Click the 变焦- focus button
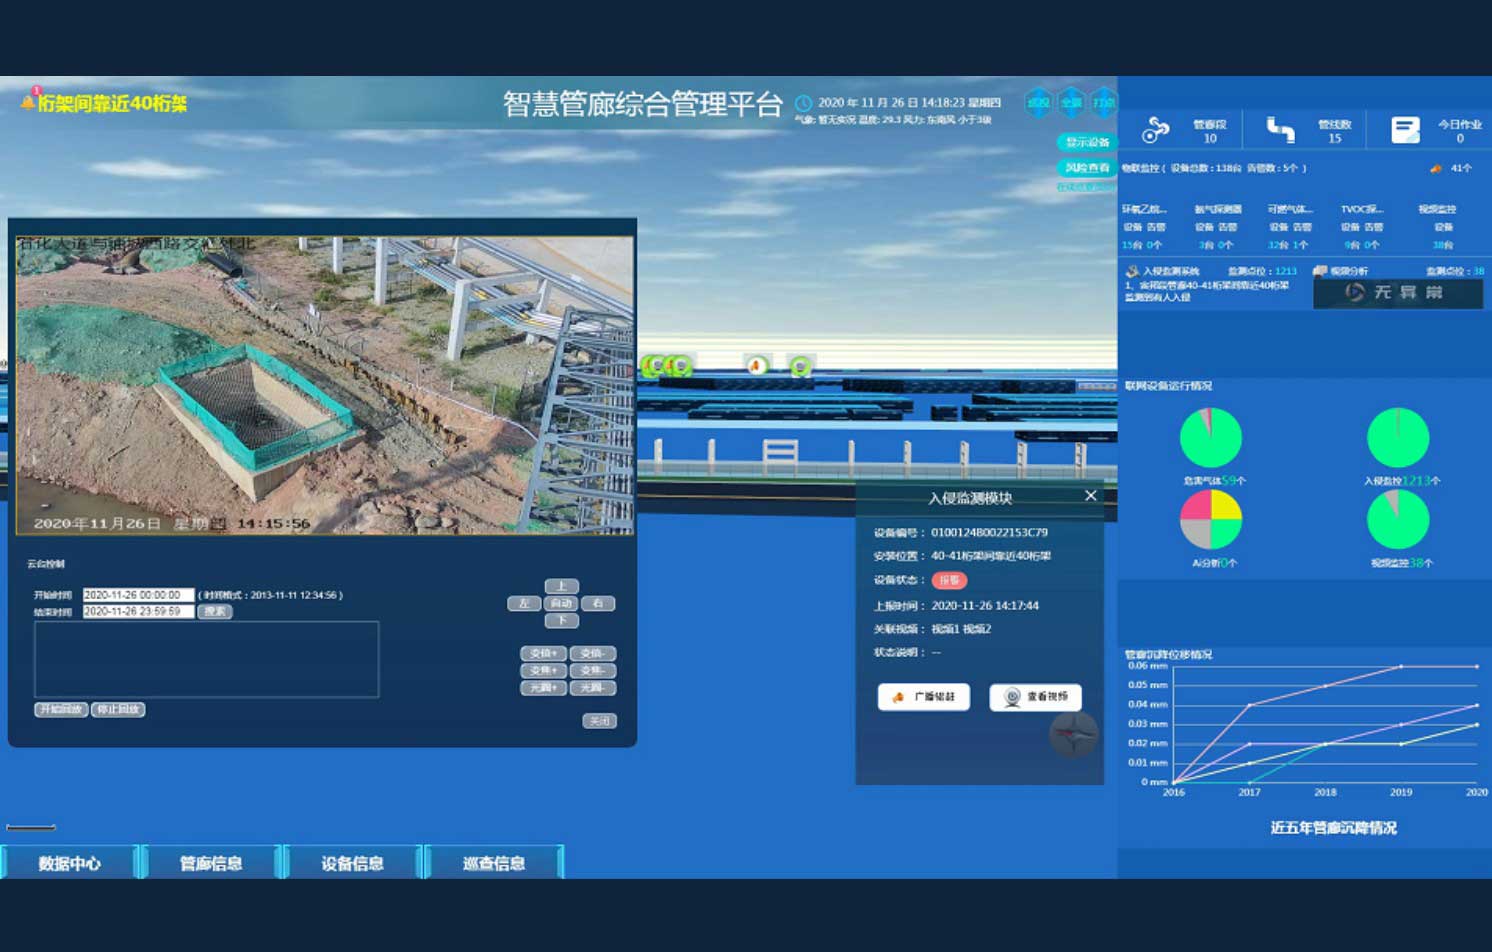The height and width of the screenshot is (952, 1492). pos(593,670)
